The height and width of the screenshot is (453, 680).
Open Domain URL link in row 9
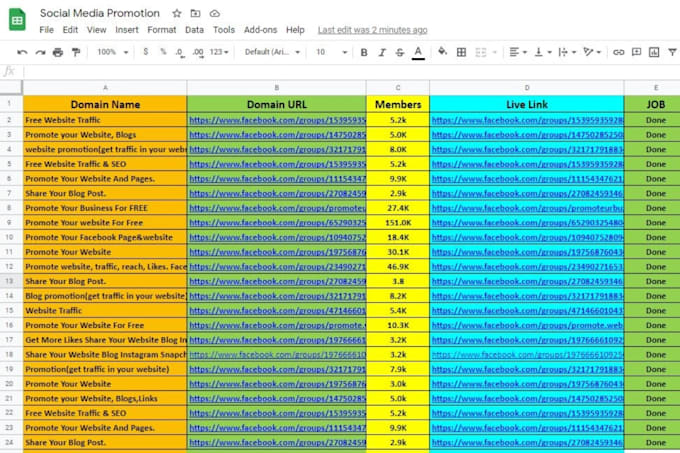277,223
